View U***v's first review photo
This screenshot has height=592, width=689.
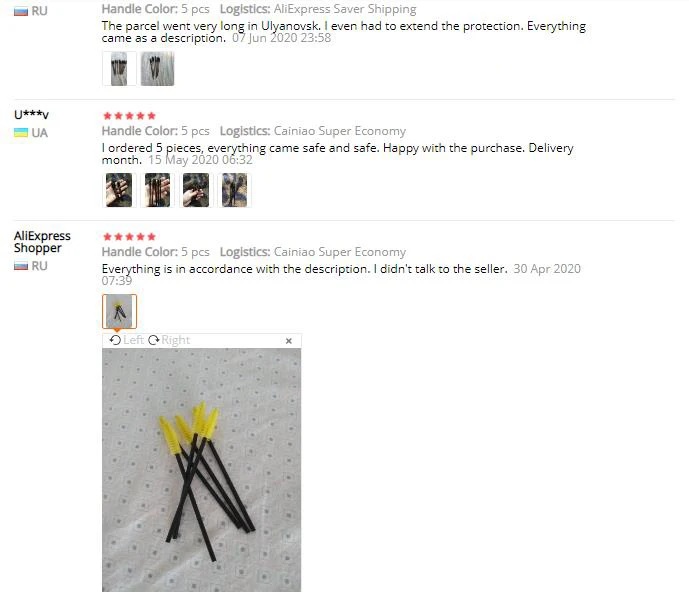pos(119,190)
